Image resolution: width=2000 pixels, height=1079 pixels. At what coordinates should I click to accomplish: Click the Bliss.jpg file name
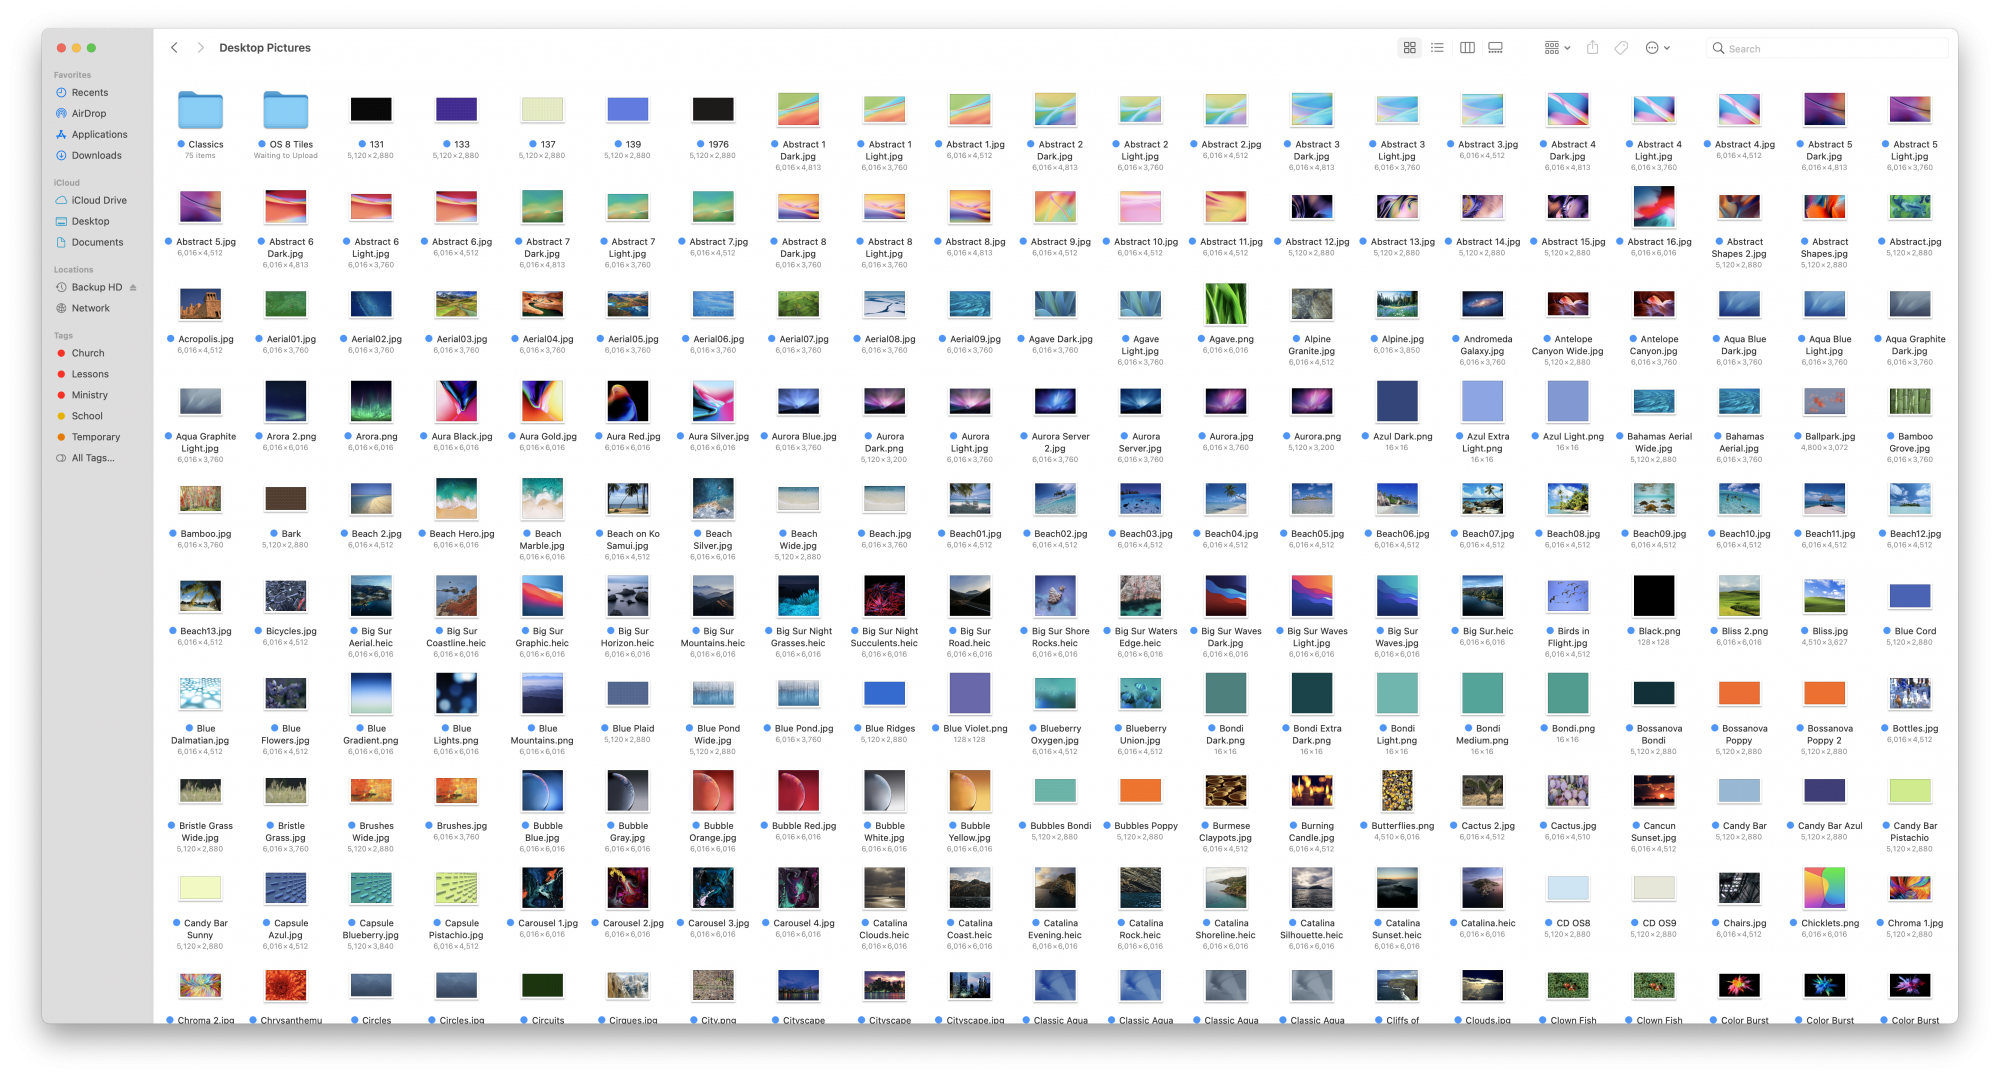[1830, 632]
